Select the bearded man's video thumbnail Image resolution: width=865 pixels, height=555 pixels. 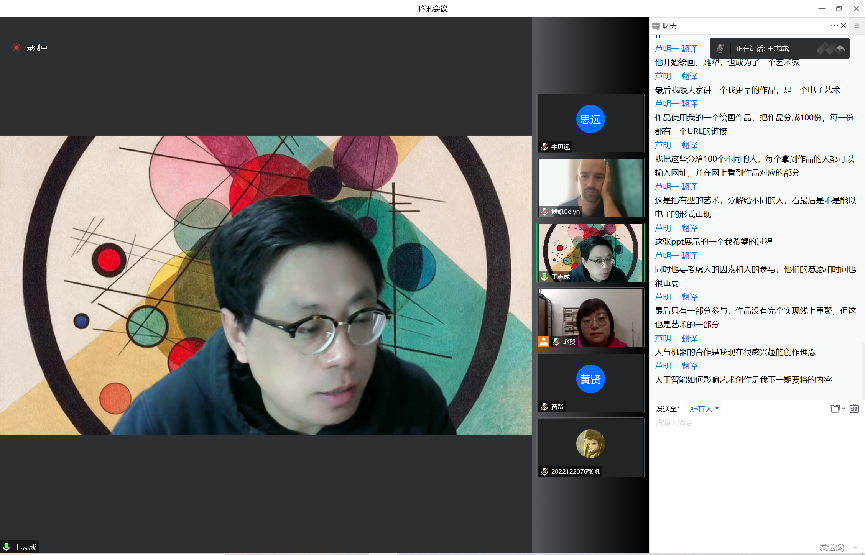(590, 187)
